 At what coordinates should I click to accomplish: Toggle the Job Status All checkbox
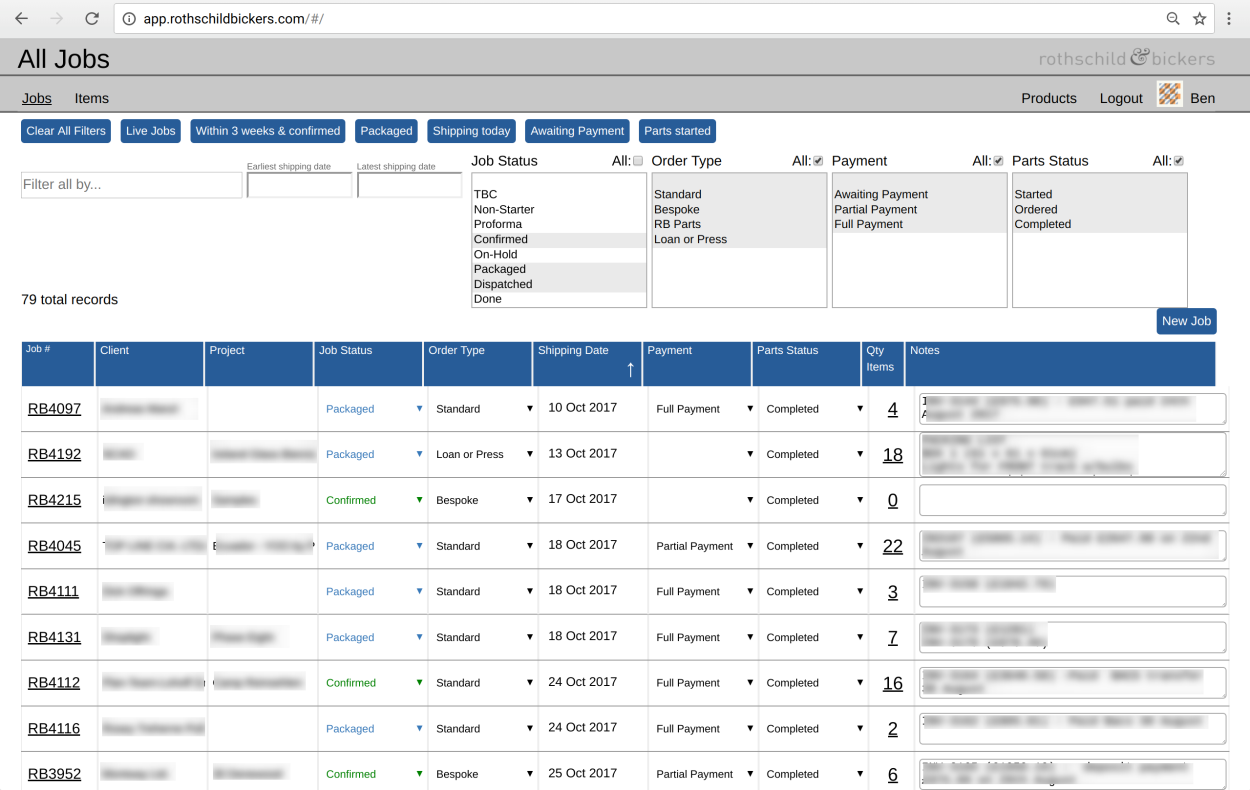pyautogui.click(x=638, y=161)
